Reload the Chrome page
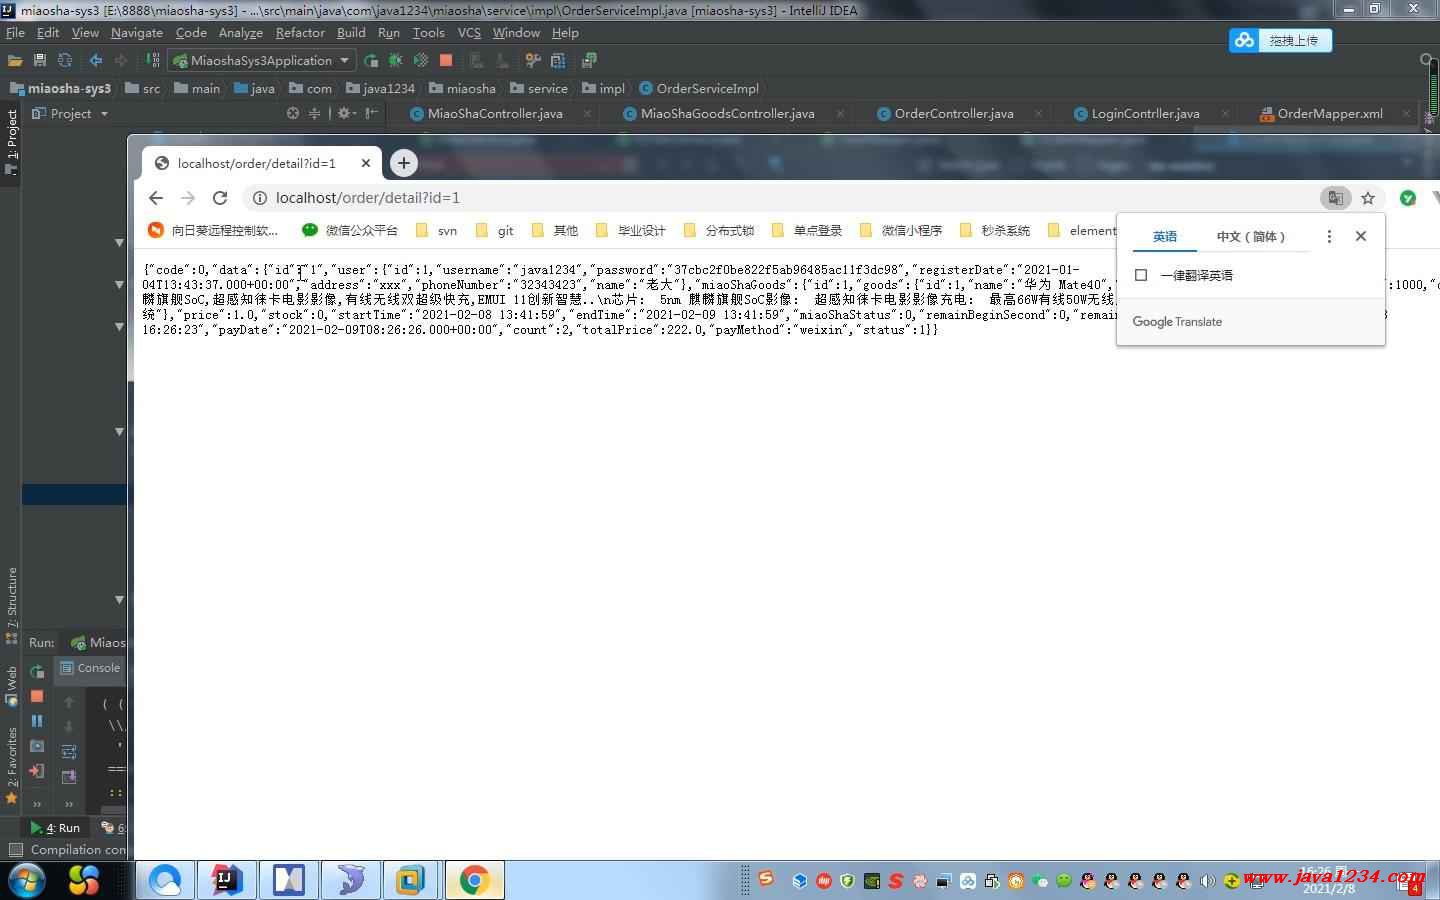Viewport: 1440px width, 900px height. [220, 198]
